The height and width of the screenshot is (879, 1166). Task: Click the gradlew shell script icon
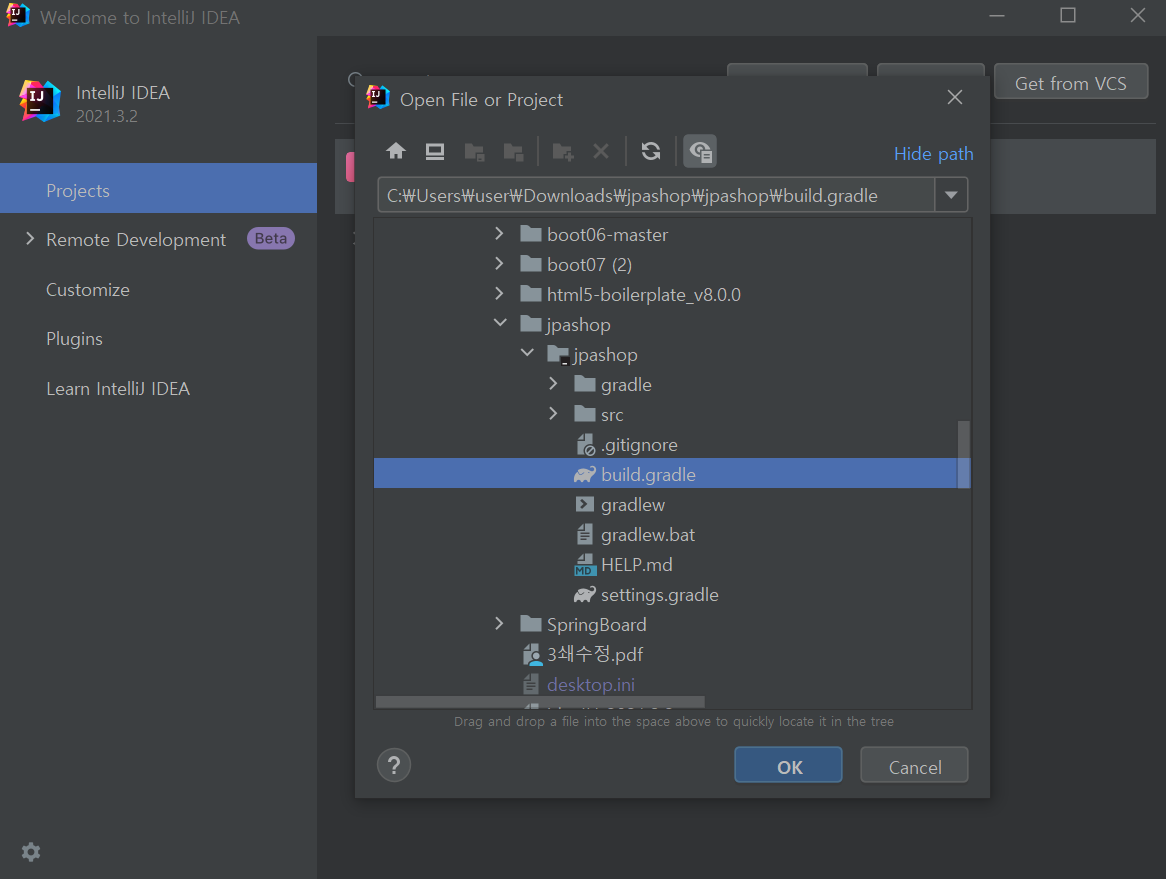pos(585,504)
